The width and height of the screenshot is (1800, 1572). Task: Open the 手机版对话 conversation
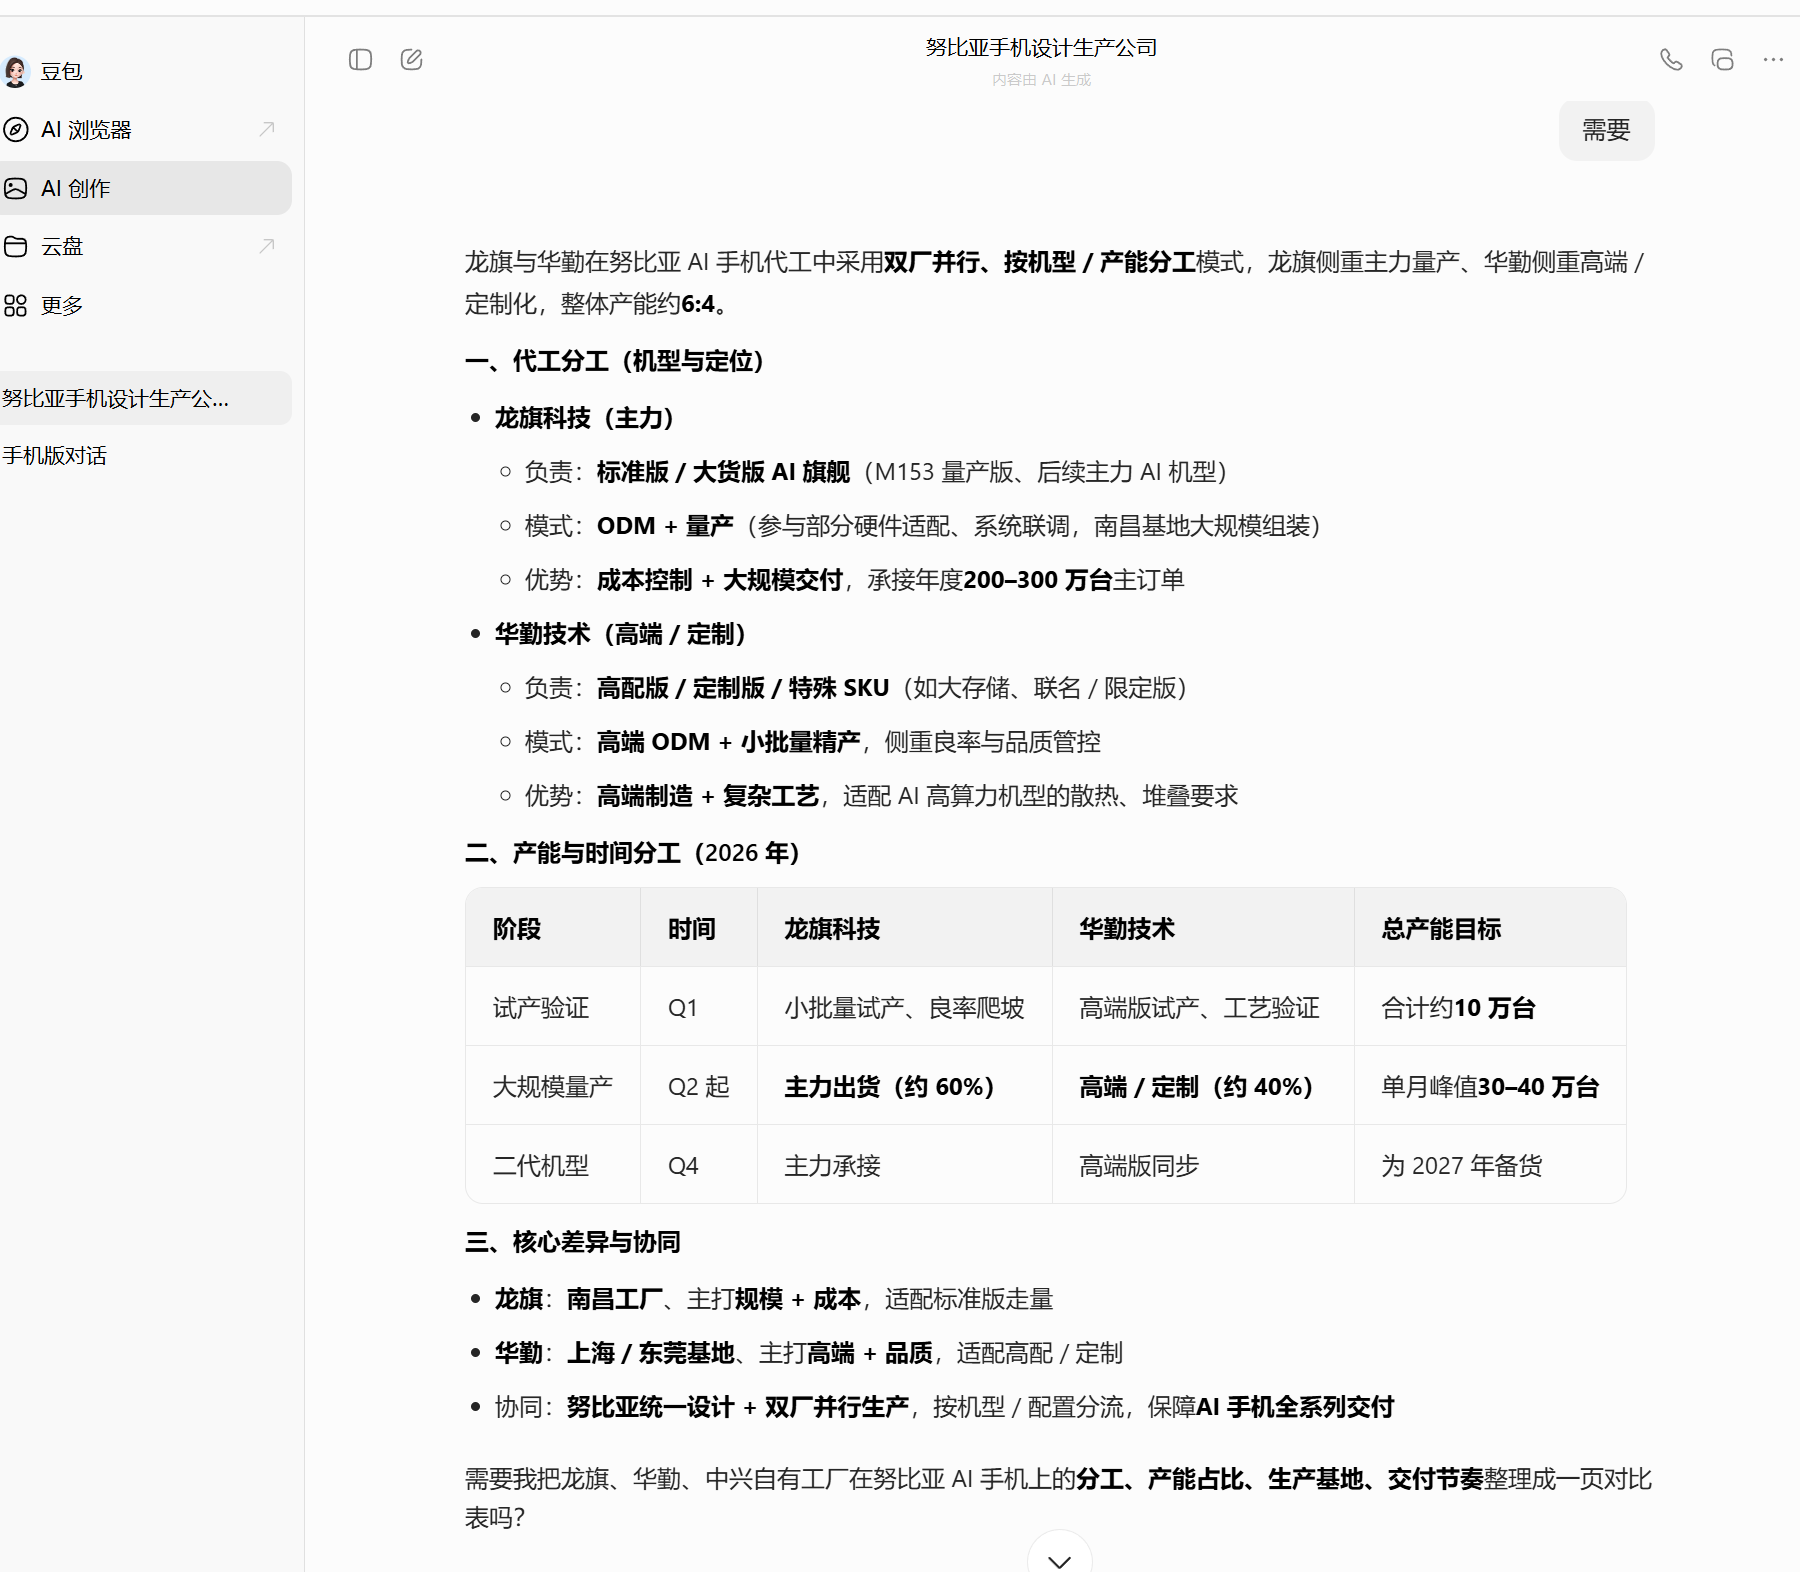click(x=146, y=456)
